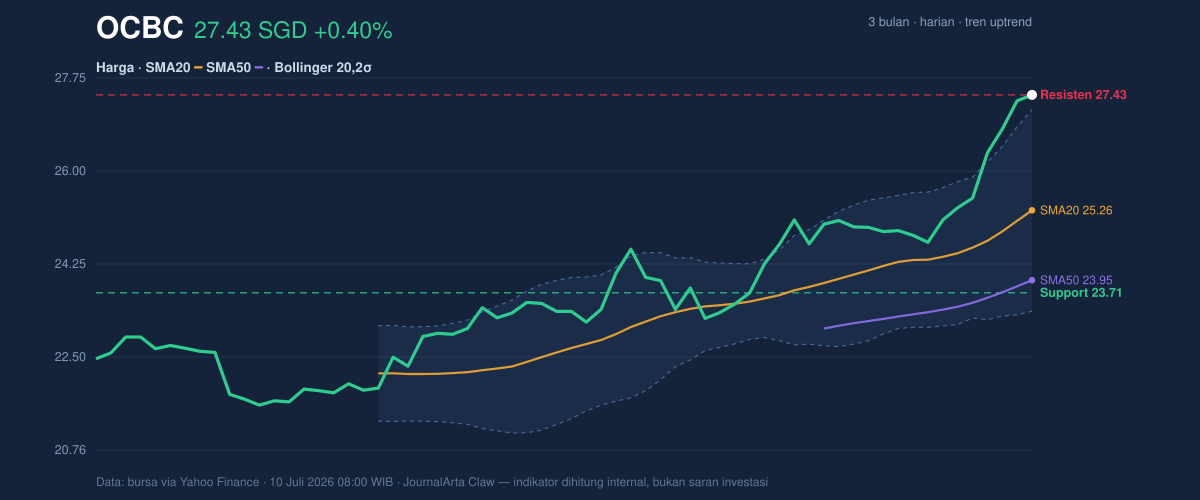Click the Harga legend entry
Image resolution: width=1200 pixels, height=500 pixels.
(115, 68)
